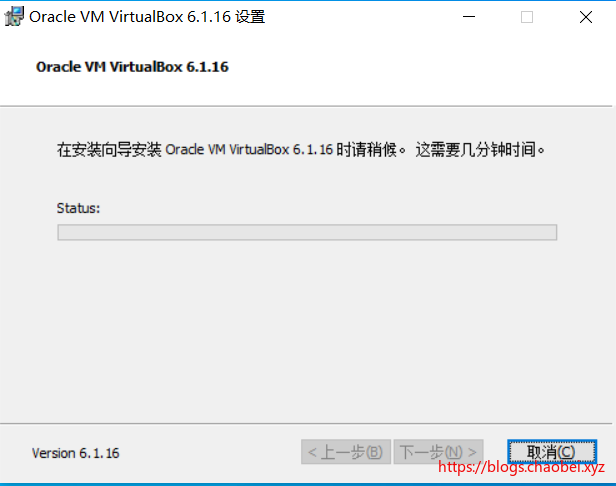Image resolution: width=616 pixels, height=486 pixels.
Task: Cancel the installation with 取消(C)
Action: pyautogui.click(x=552, y=452)
